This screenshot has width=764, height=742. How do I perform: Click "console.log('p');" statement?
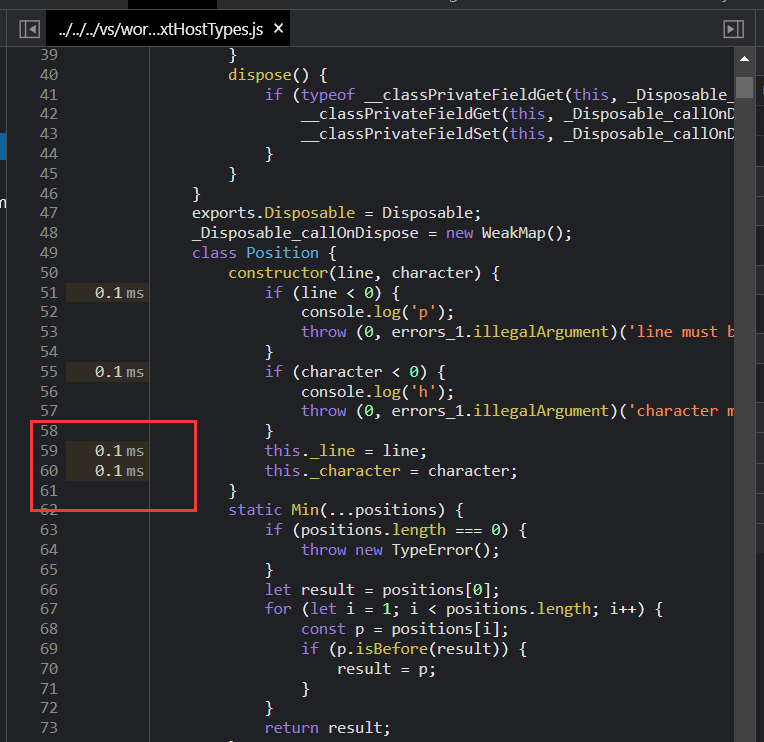(x=377, y=312)
